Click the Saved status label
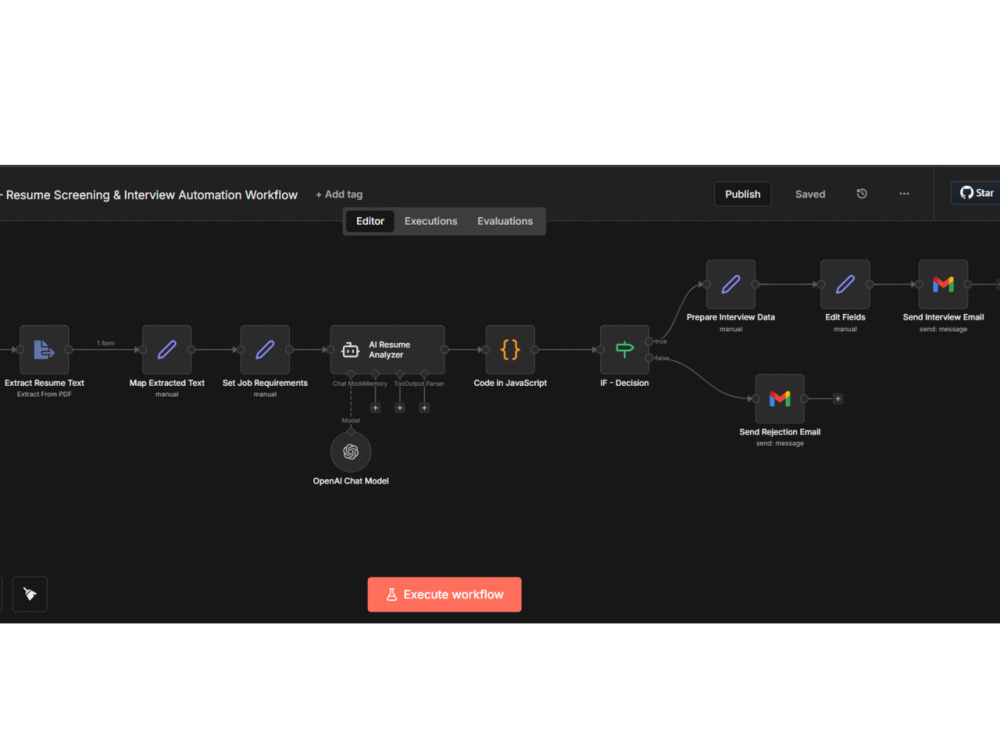 [x=810, y=195]
